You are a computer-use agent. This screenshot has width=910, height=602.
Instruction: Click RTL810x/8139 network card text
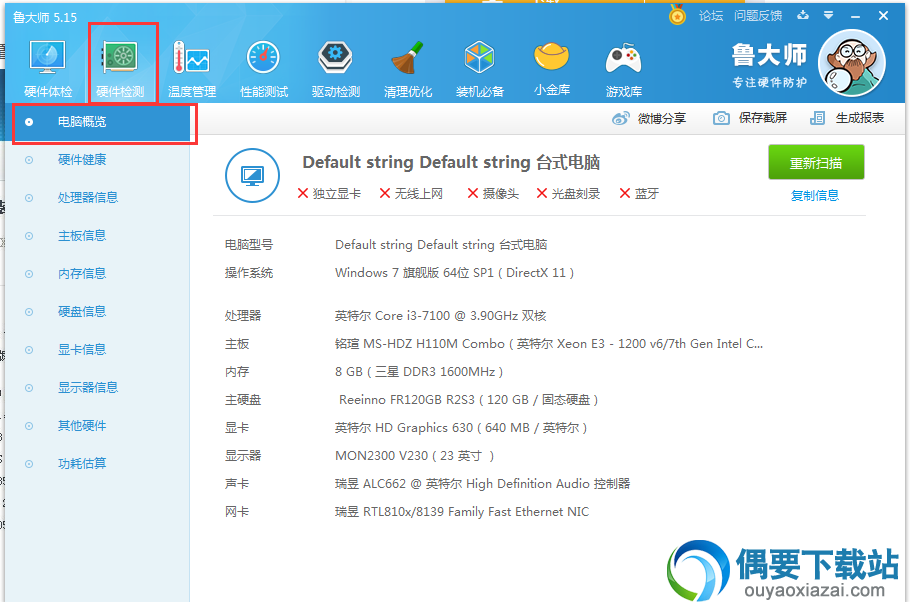[x=462, y=512]
